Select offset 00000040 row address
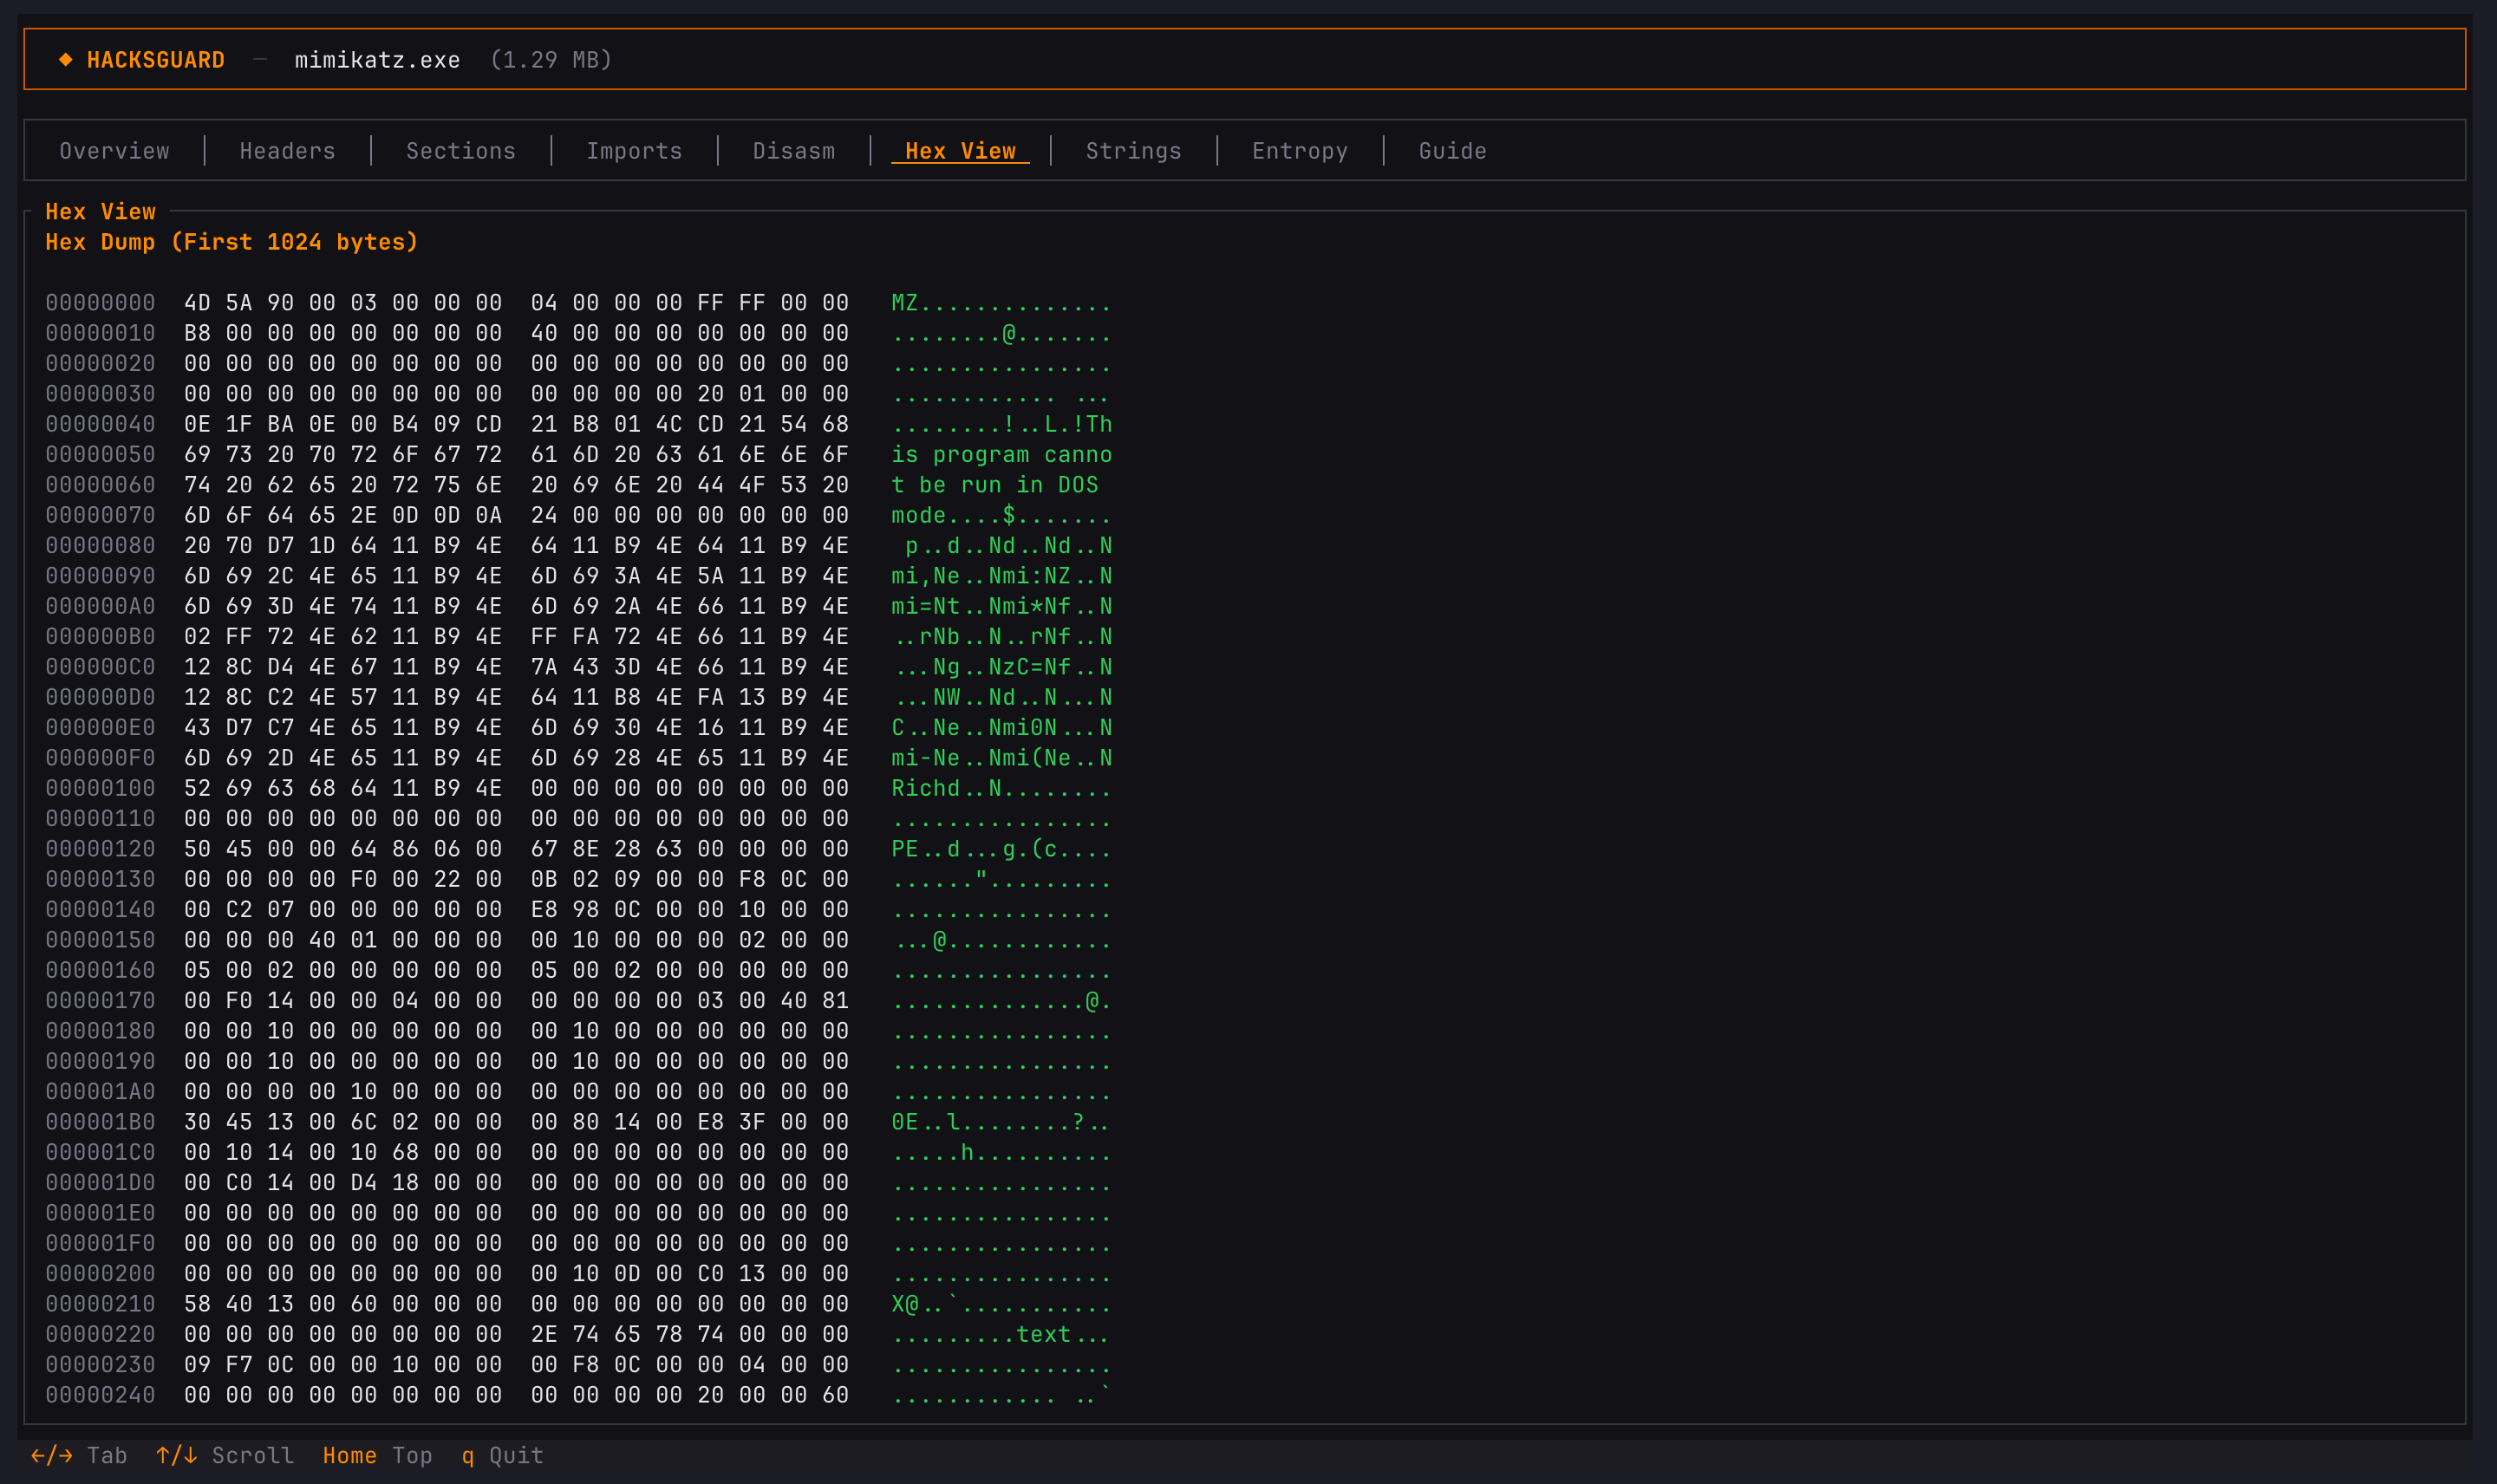Image resolution: width=2497 pixels, height=1484 pixels. (100, 424)
